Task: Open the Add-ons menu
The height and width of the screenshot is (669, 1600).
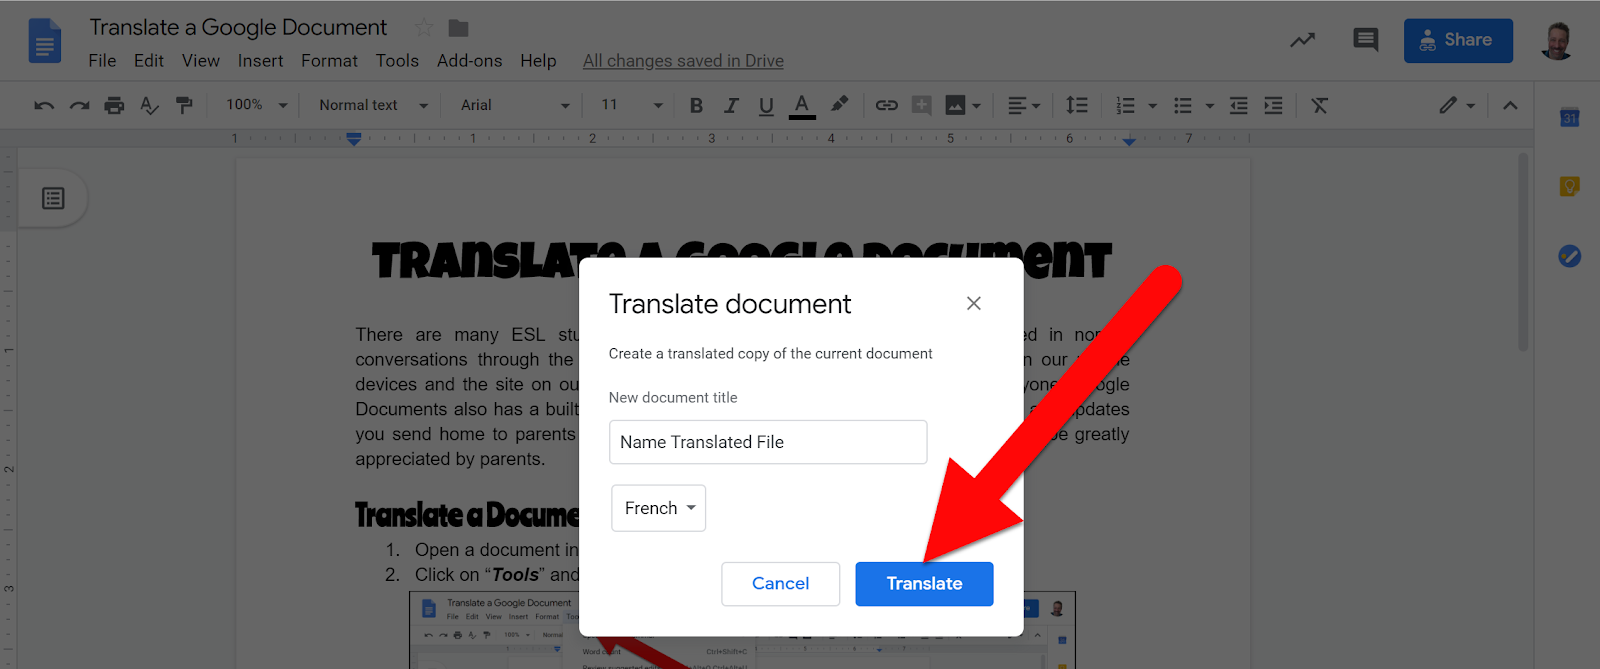Action: [469, 61]
